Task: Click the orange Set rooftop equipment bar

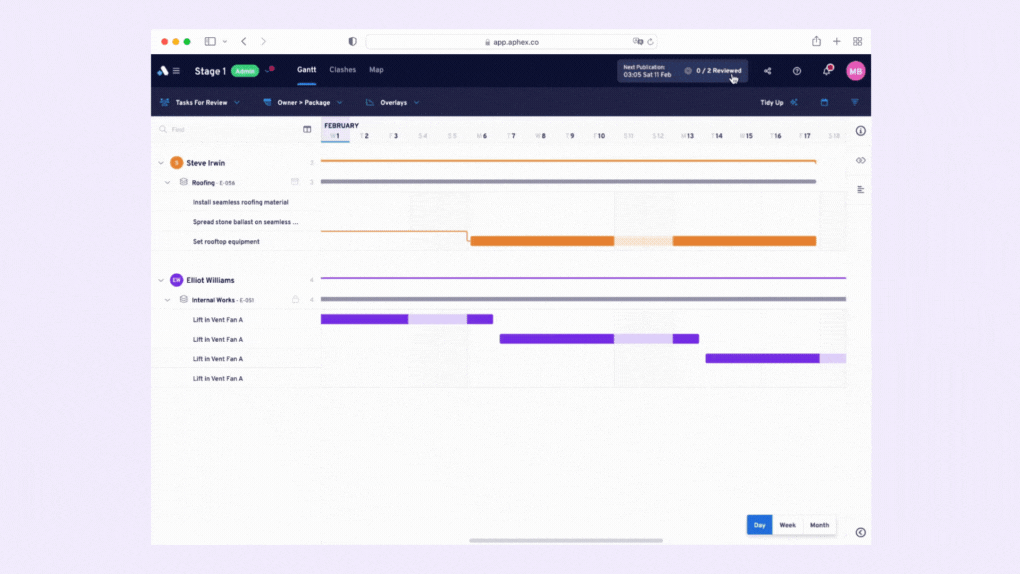Action: click(x=643, y=241)
